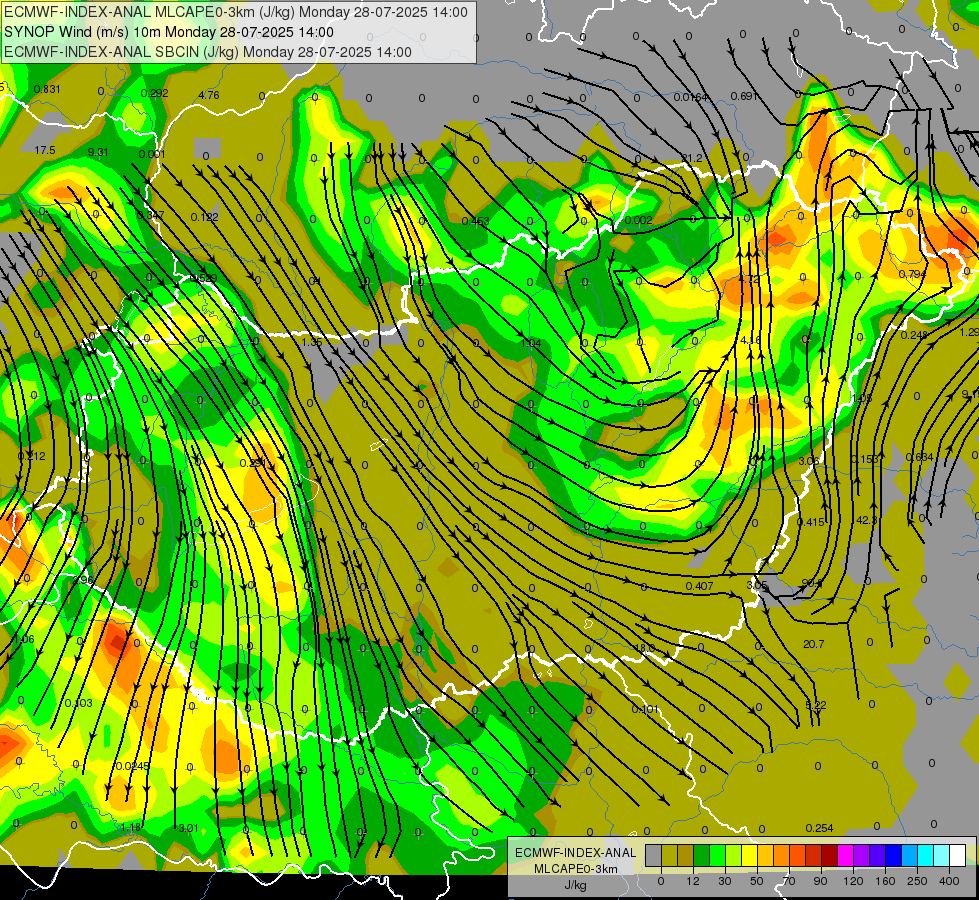Viewport: 979px width, 900px height.
Task: Click the legend tick label 30
Action: (x=724, y=881)
